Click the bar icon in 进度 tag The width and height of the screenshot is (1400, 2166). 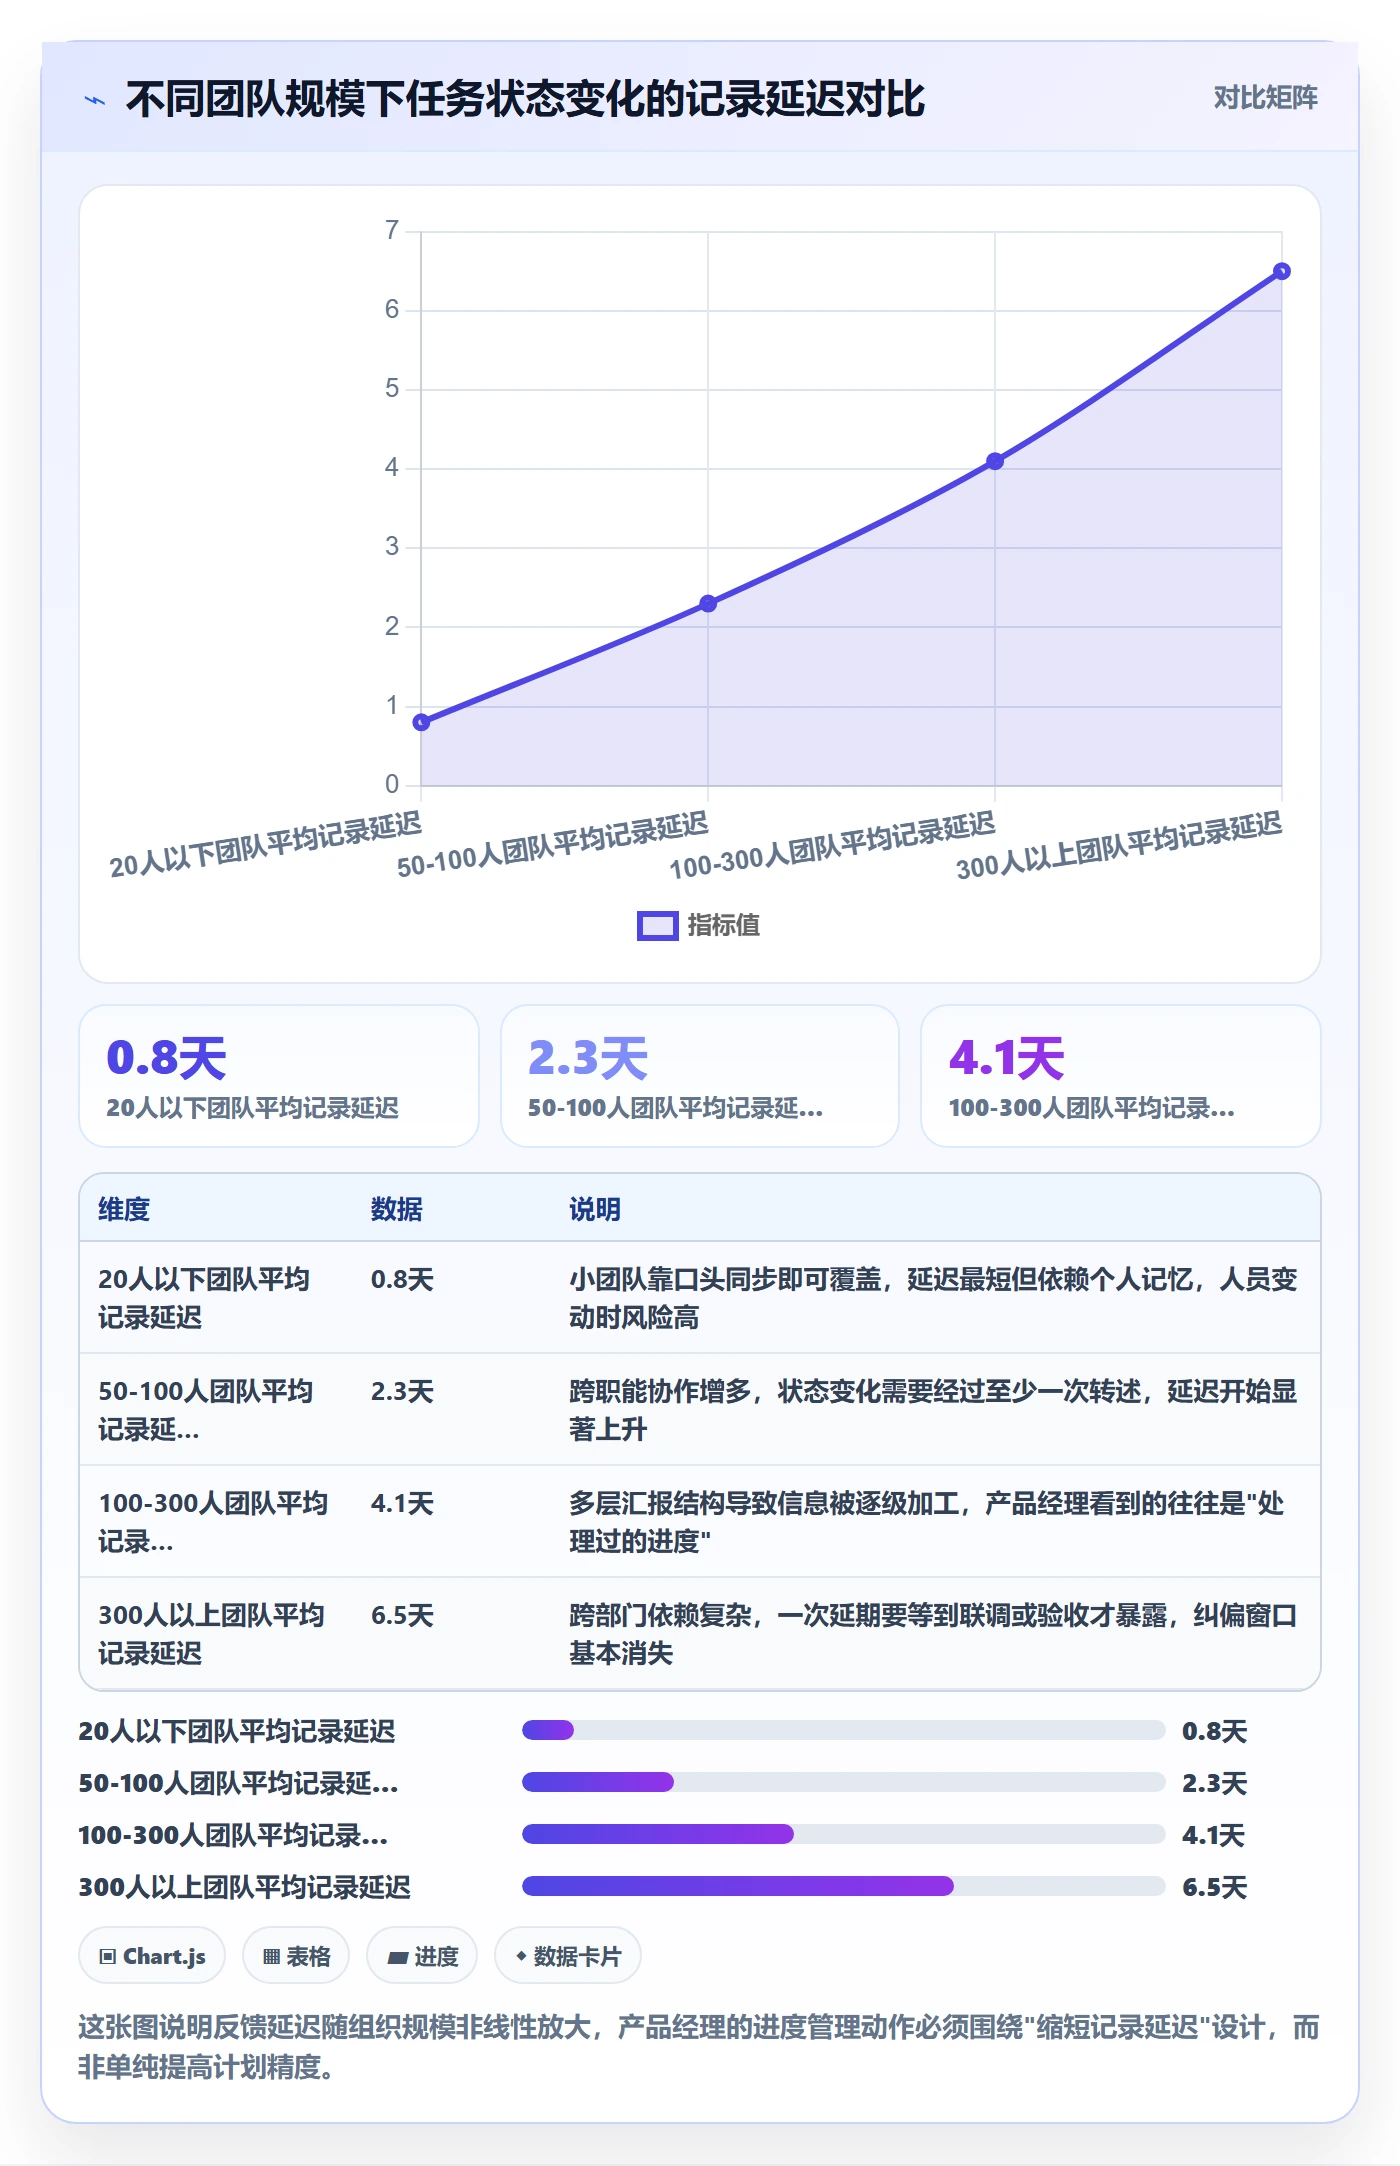click(397, 1958)
